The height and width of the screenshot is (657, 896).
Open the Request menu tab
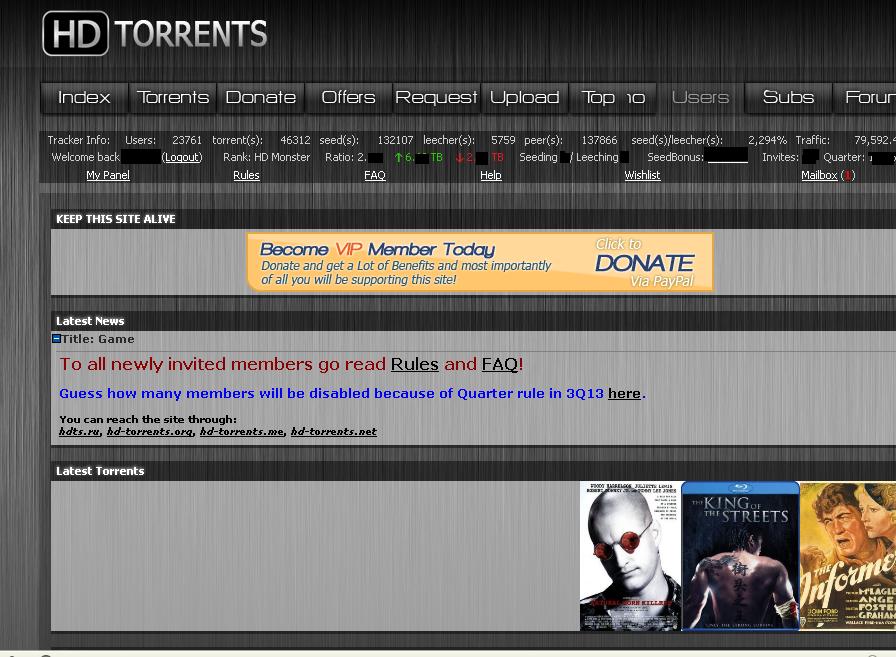point(437,97)
